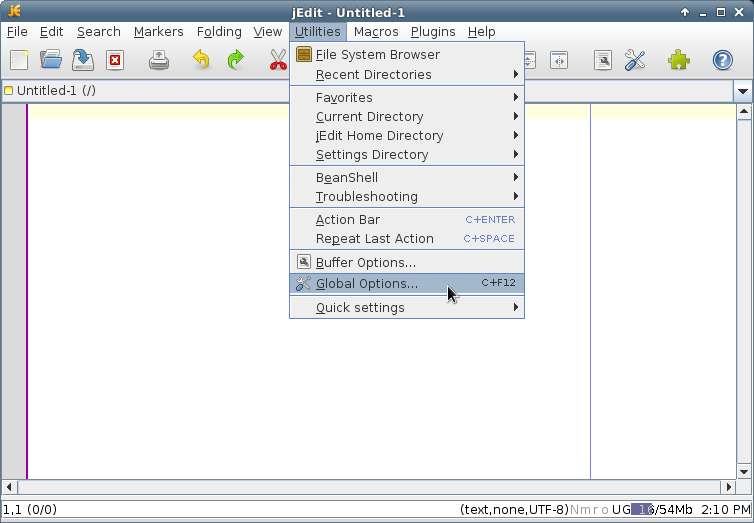
Task: Click the caret position '1,1 (0/0)' status text
Action: [x=30, y=510]
